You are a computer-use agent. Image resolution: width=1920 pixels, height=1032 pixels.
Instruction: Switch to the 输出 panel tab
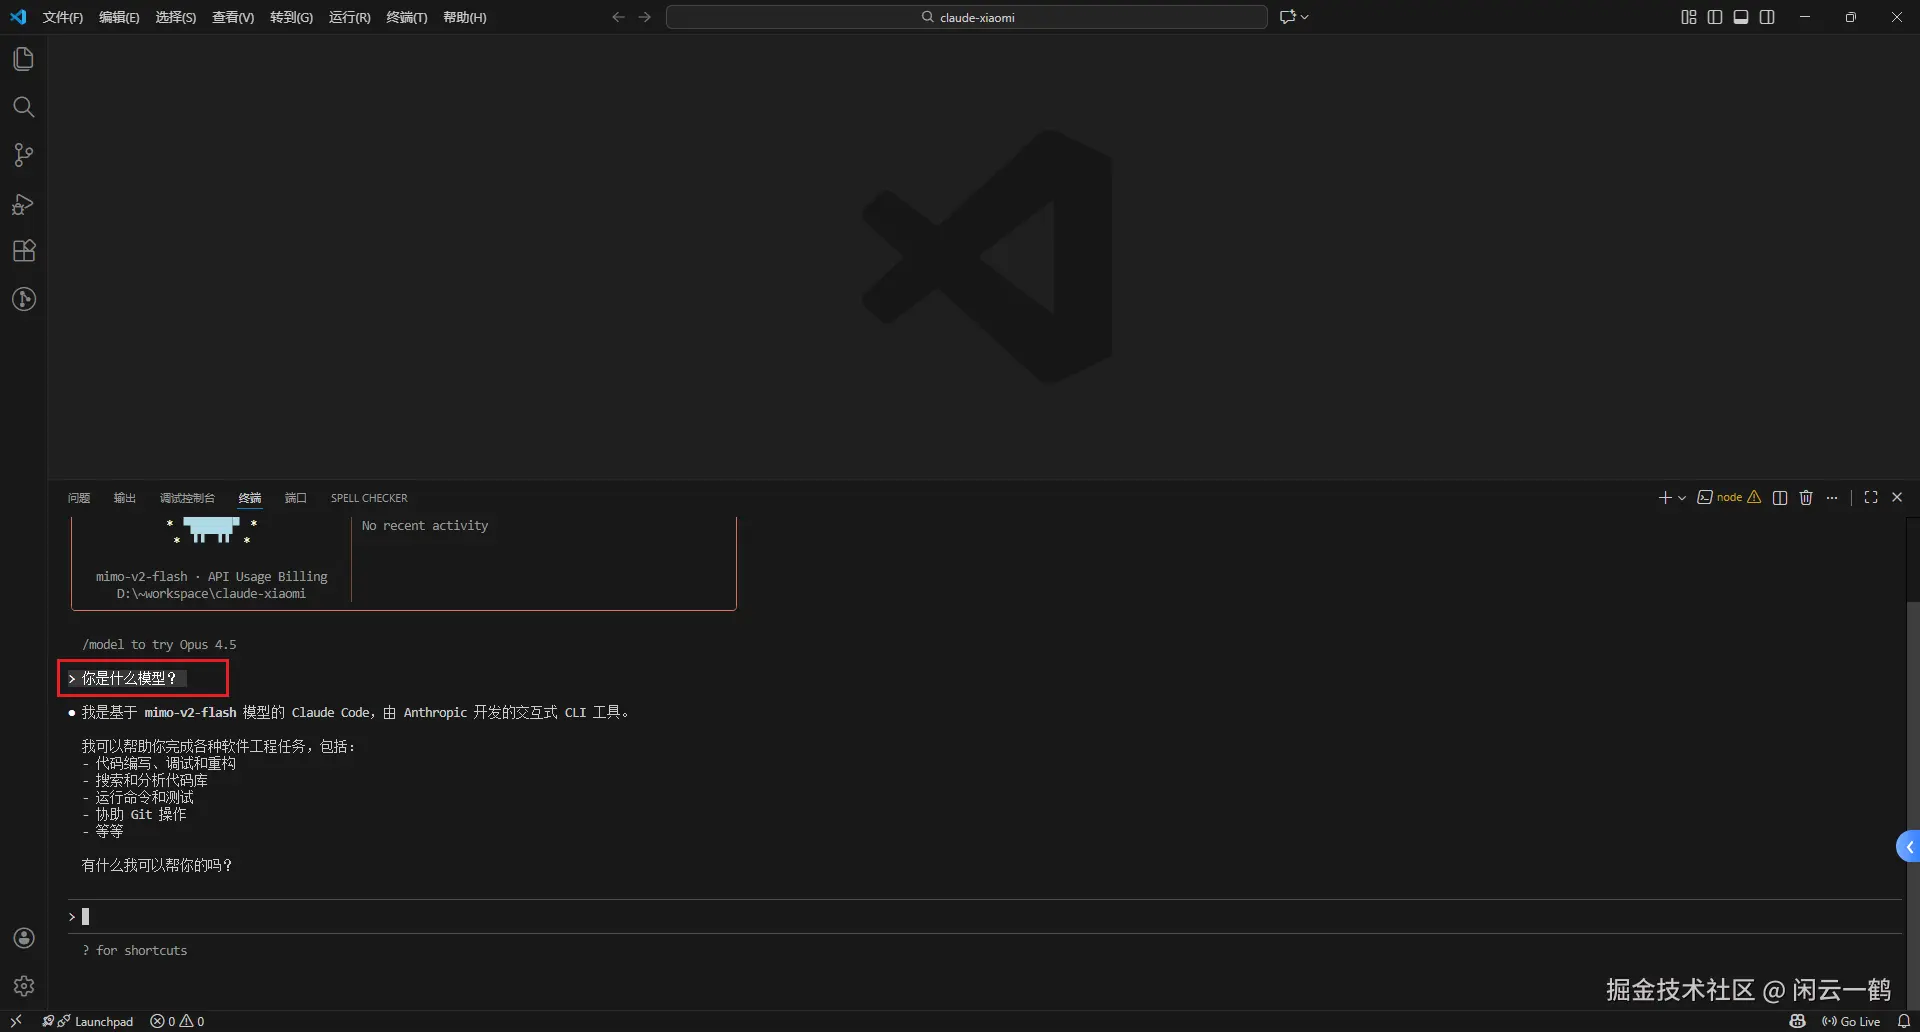click(x=124, y=498)
